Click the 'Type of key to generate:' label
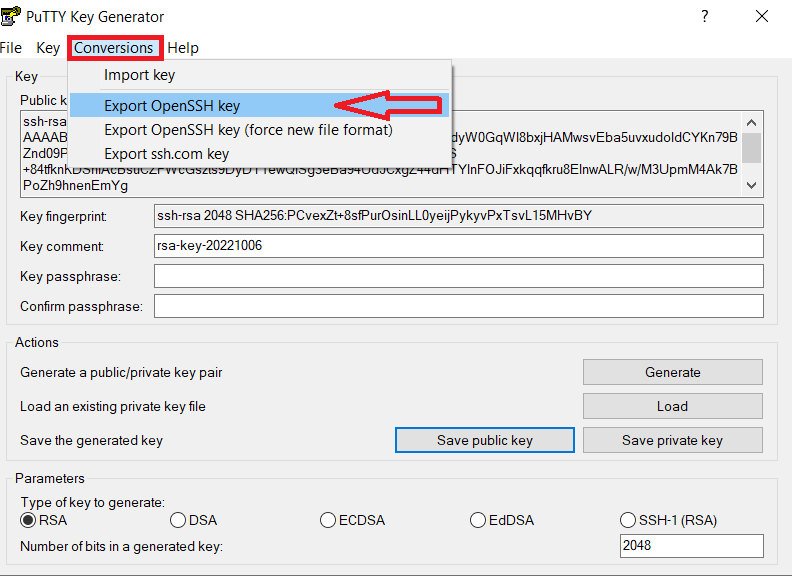The width and height of the screenshot is (792, 576). tap(92, 502)
